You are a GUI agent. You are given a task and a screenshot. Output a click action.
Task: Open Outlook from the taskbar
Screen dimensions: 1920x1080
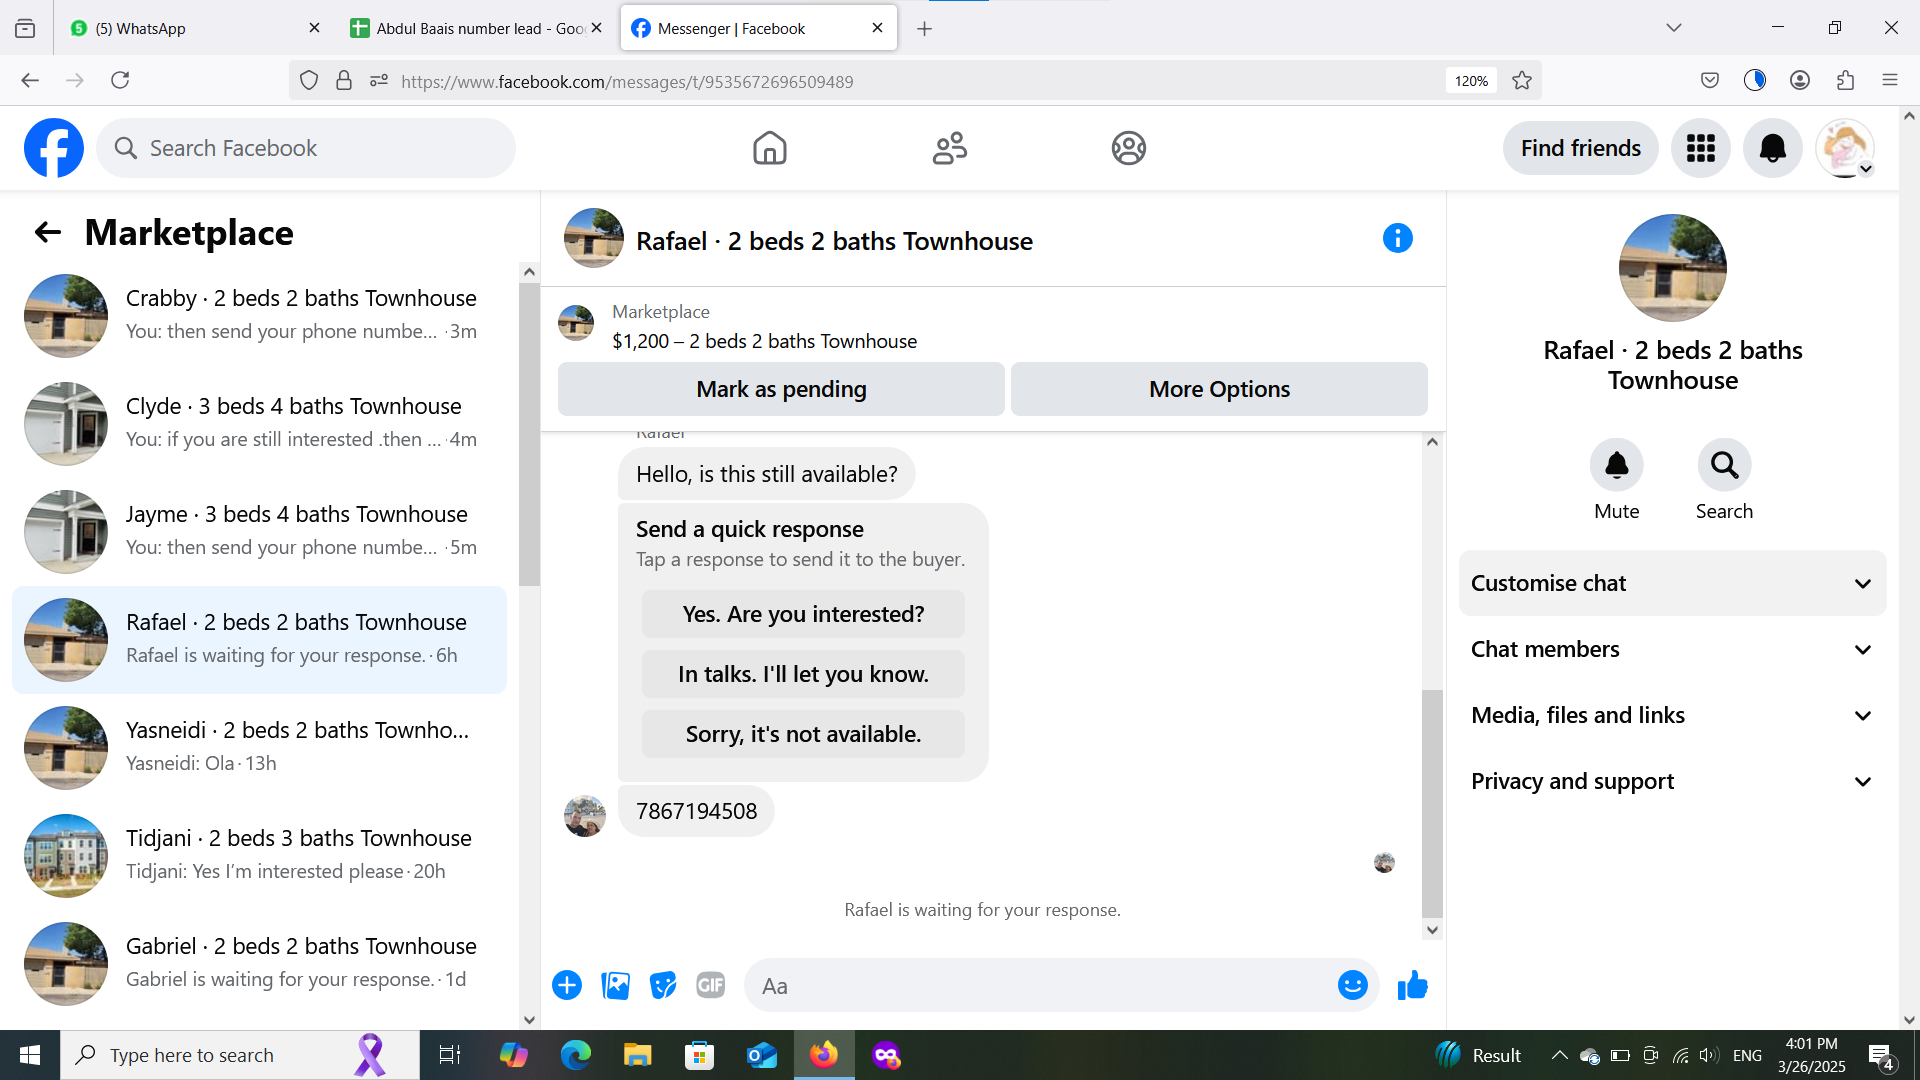762,1055
